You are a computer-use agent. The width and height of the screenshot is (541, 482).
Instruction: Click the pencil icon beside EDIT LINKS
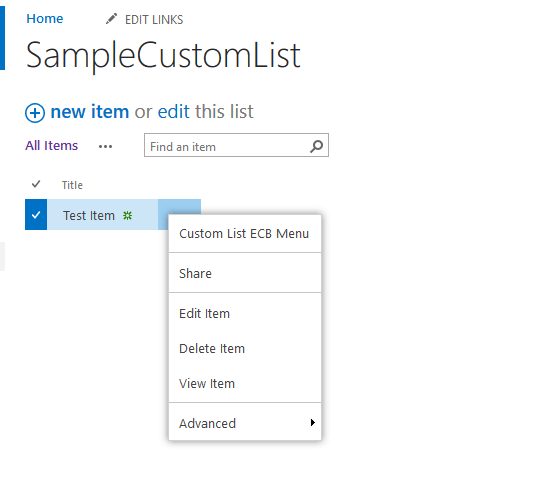[x=111, y=19]
